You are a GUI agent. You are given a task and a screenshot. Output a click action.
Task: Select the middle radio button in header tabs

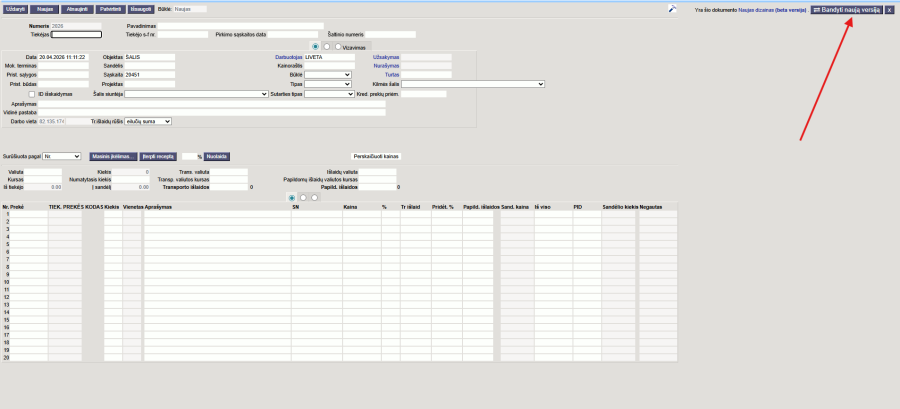(x=326, y=46)
